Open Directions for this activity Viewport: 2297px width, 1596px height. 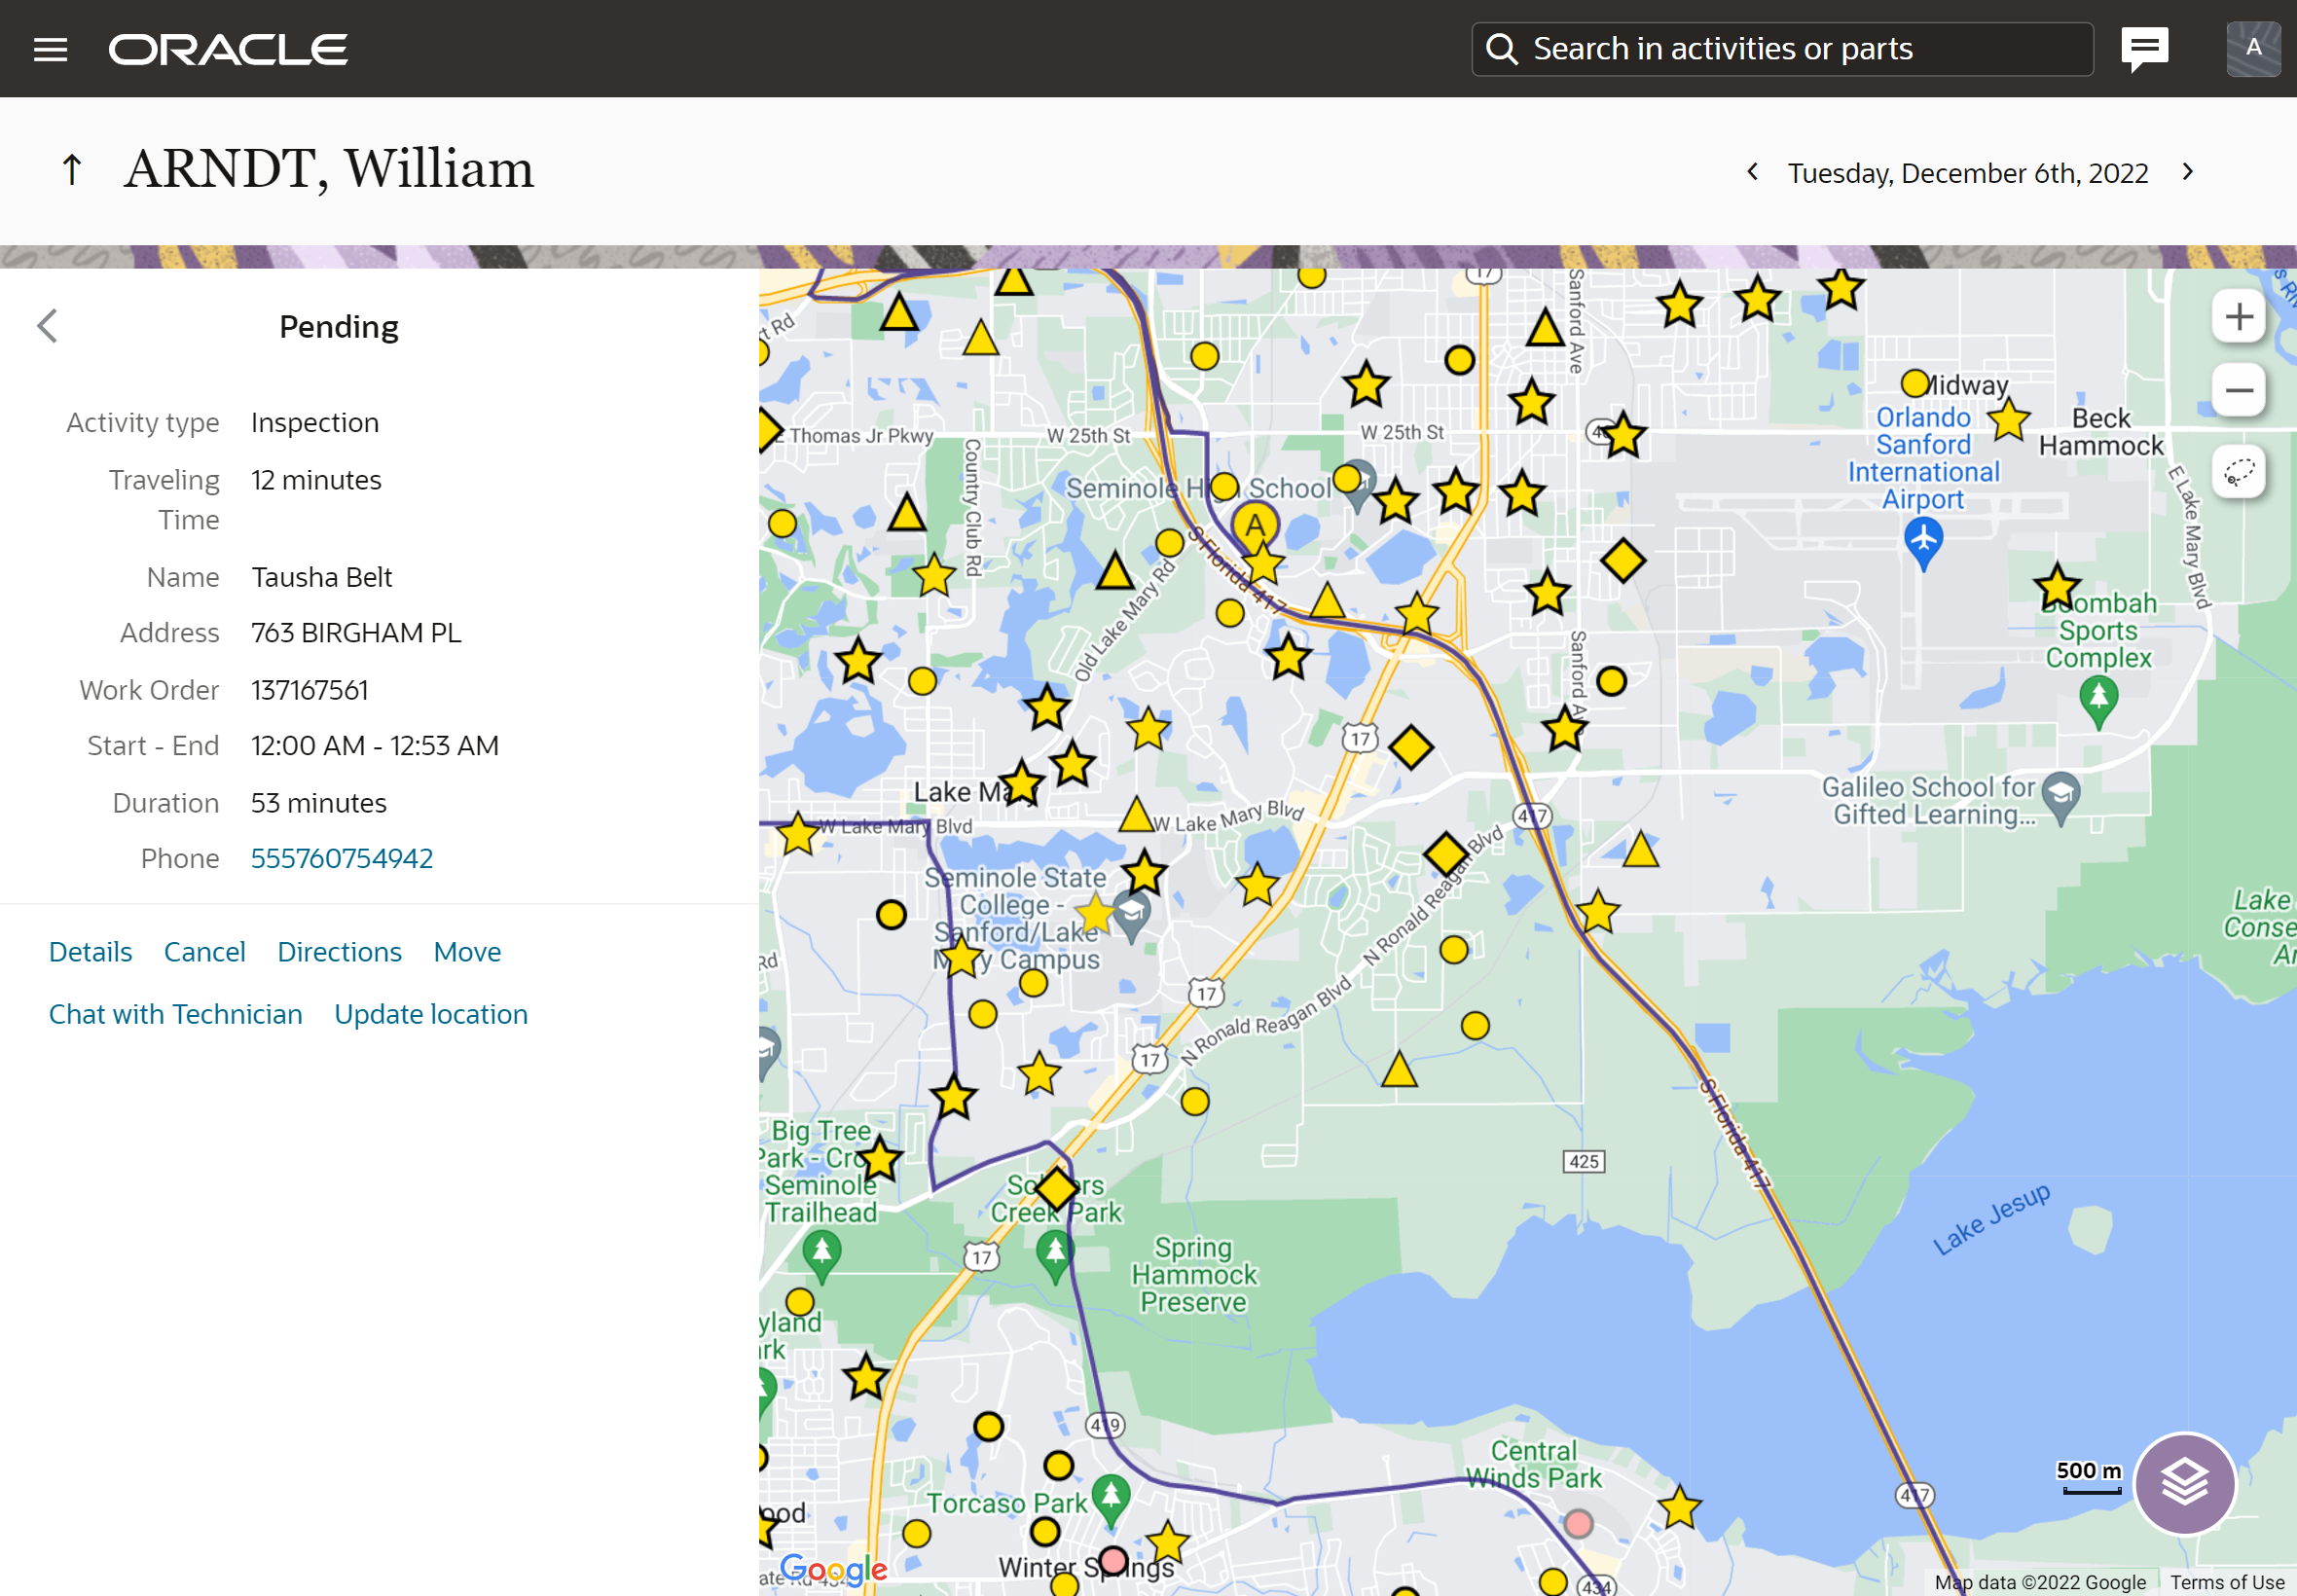[x=339, y=951]
